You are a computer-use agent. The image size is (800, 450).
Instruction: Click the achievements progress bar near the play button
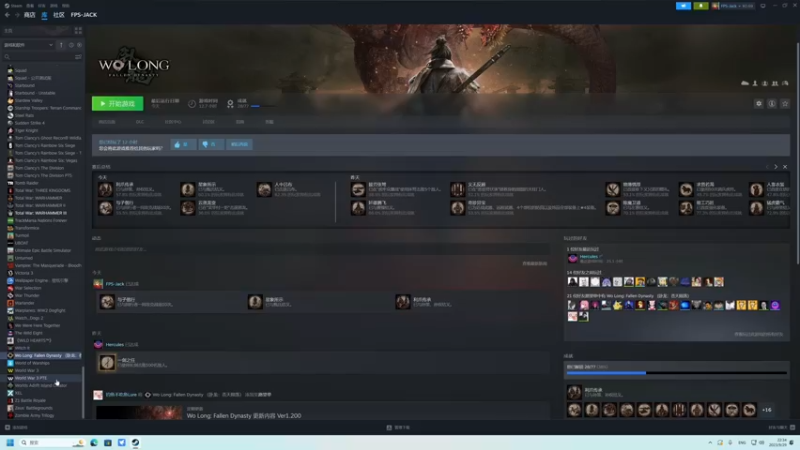pyautogui.click(x=263, y=106)
